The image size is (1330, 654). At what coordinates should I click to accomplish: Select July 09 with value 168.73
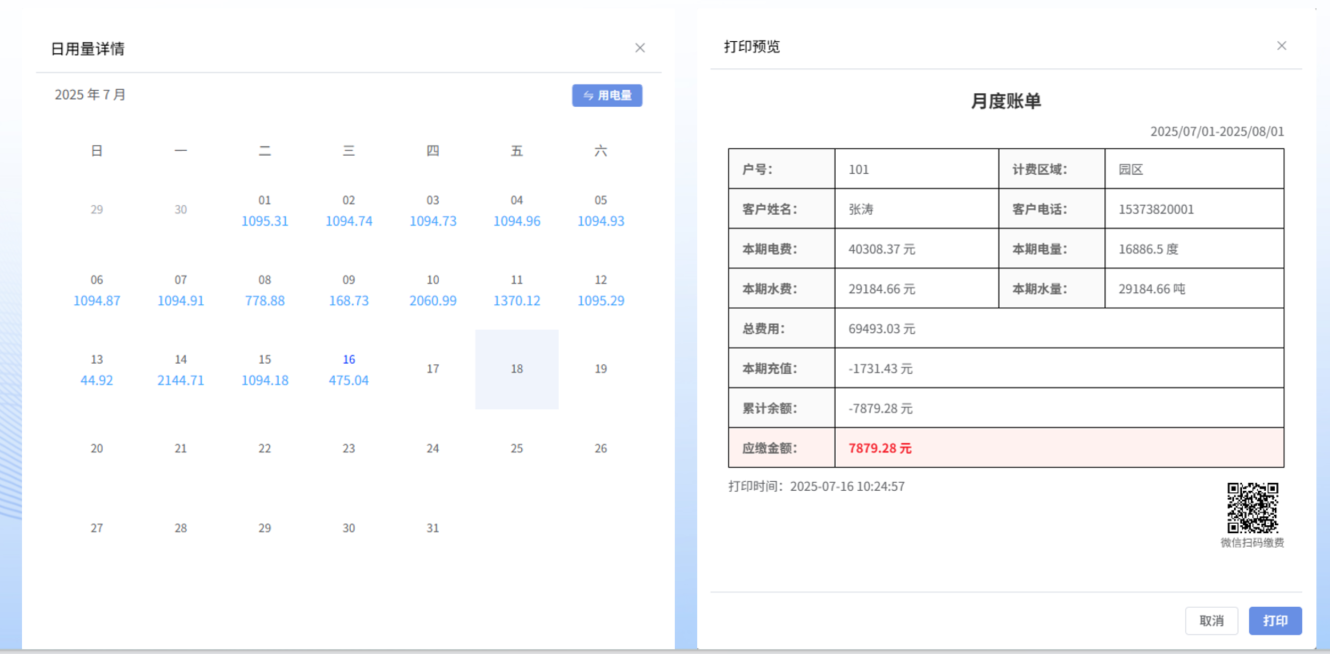coord(349,290)
